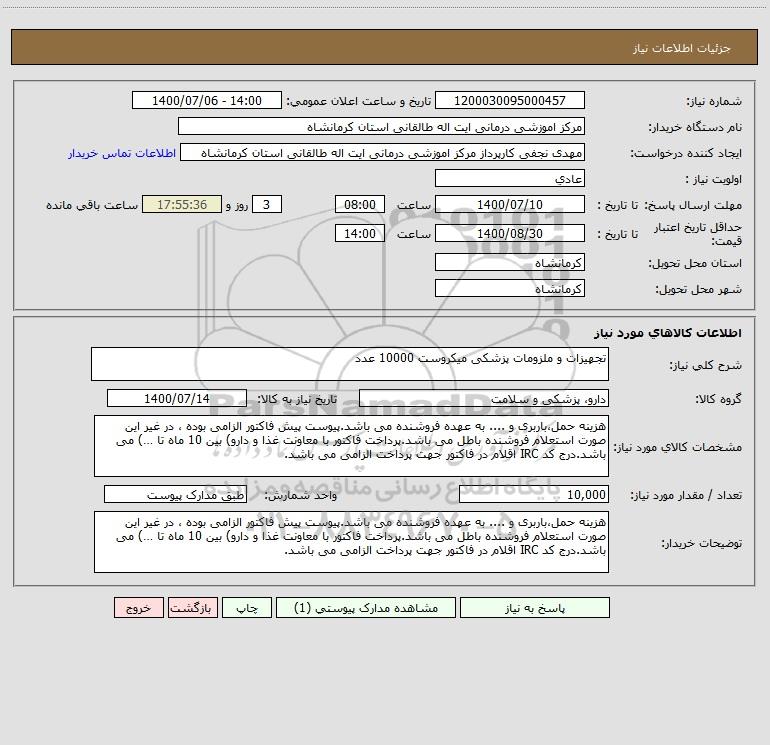Image resolution: width=770 pixels, height=745 pixels.
Task: Click the حداقل تاریخ اعتبار قیمت label
Action: [x=698, y=234]
